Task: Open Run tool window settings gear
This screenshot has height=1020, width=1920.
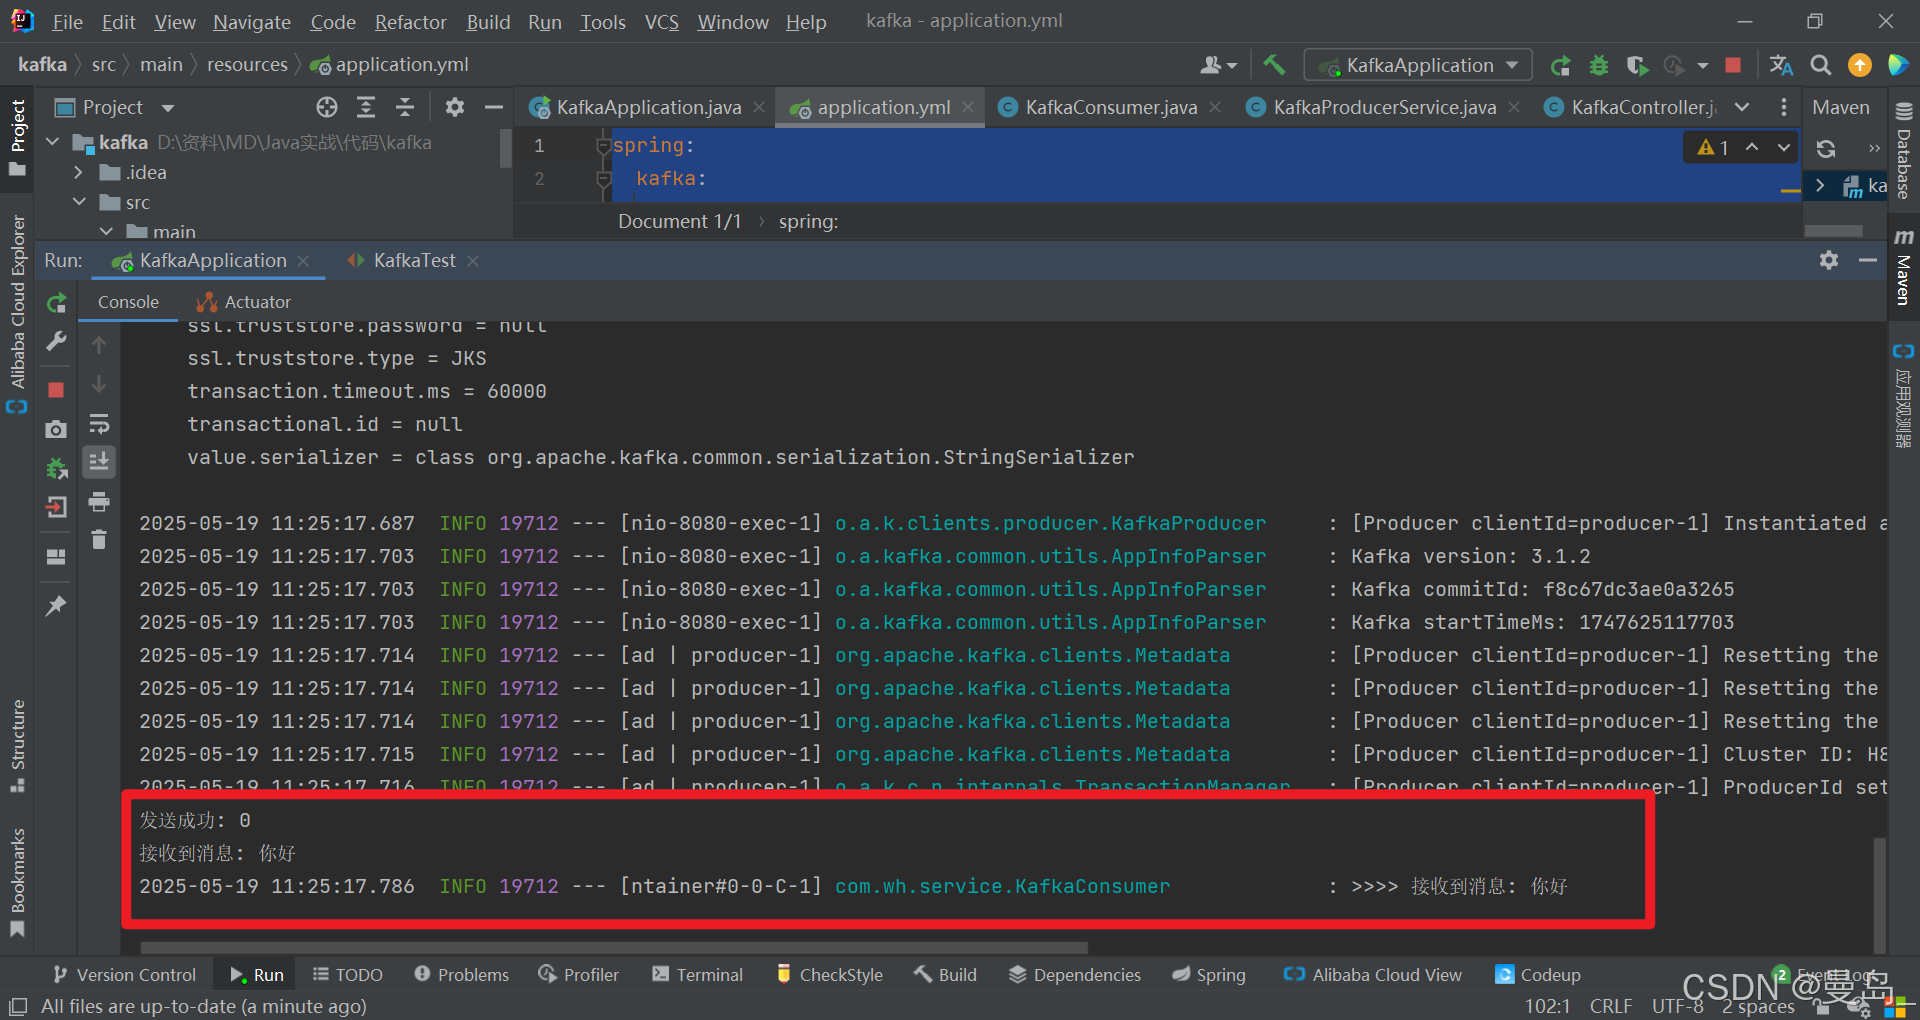Action: click(1829, 260)
